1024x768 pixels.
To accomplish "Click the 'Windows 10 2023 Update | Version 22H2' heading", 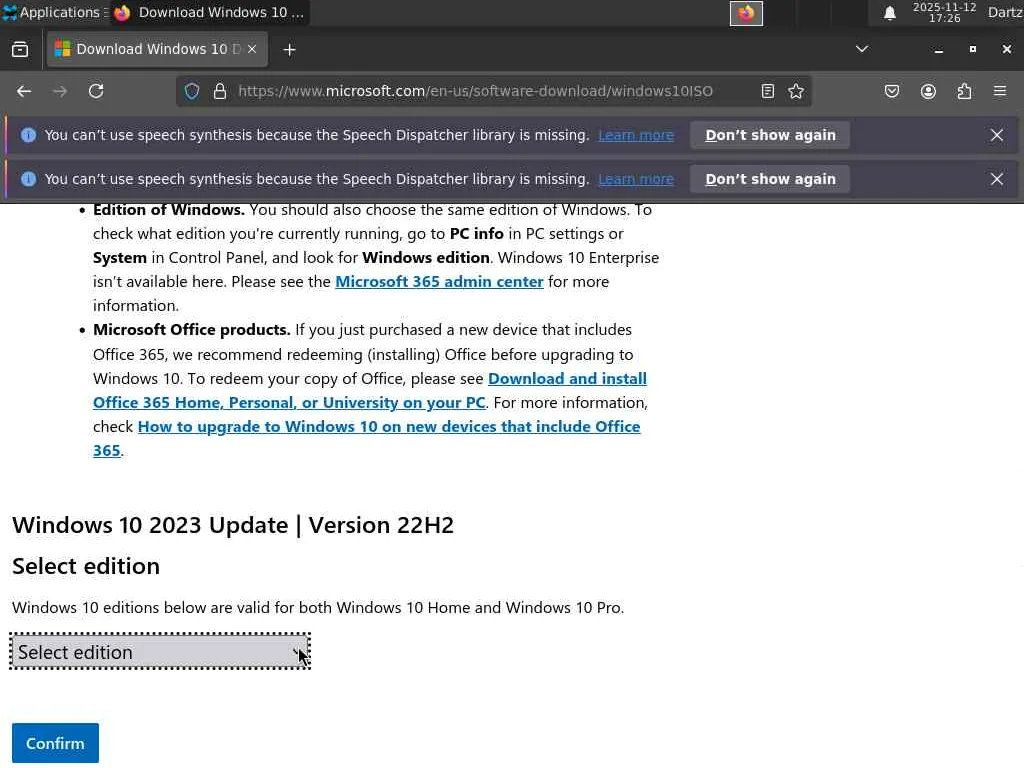I will [x=232, y=525].
